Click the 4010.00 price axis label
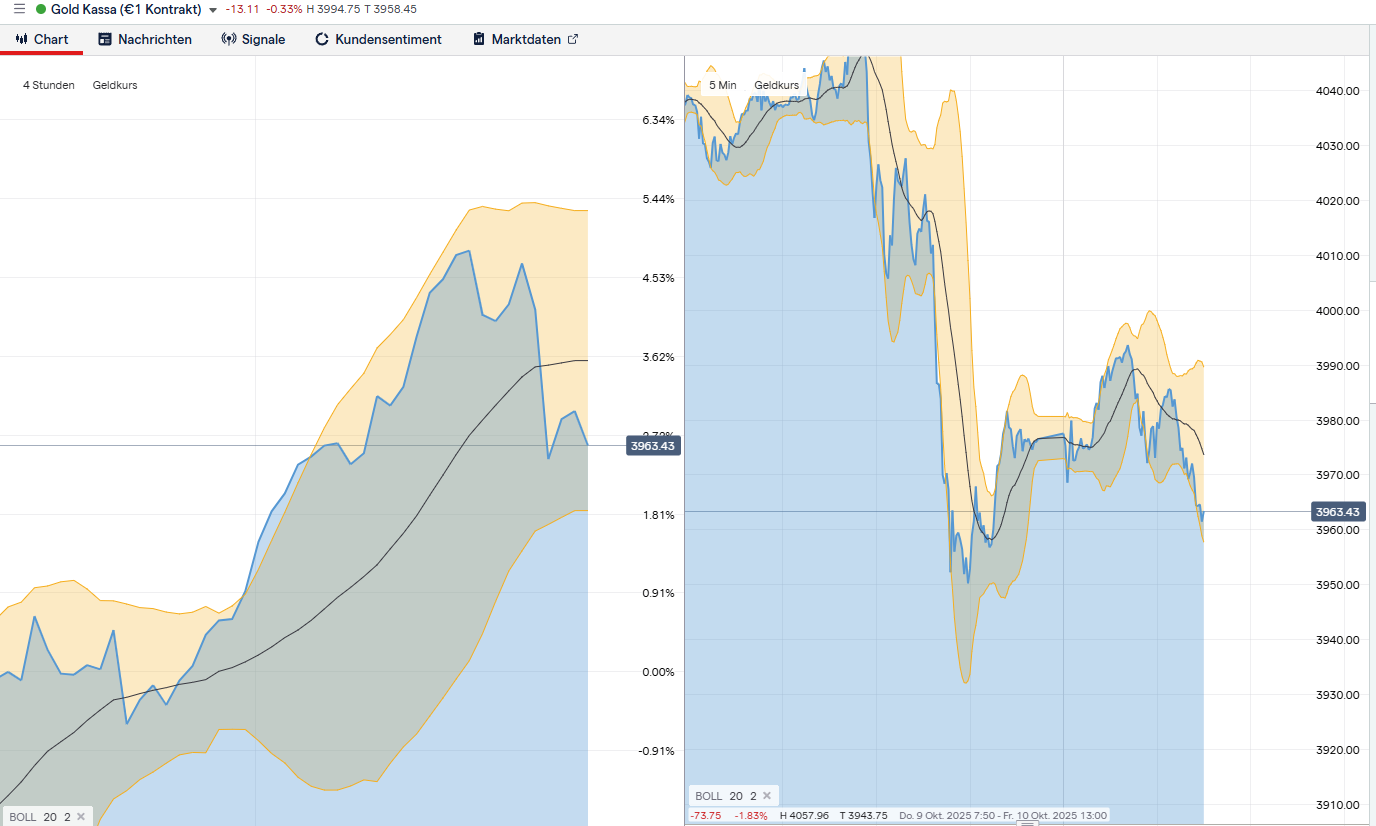Screen dimensions: 1376x826 pos(1337,256)
